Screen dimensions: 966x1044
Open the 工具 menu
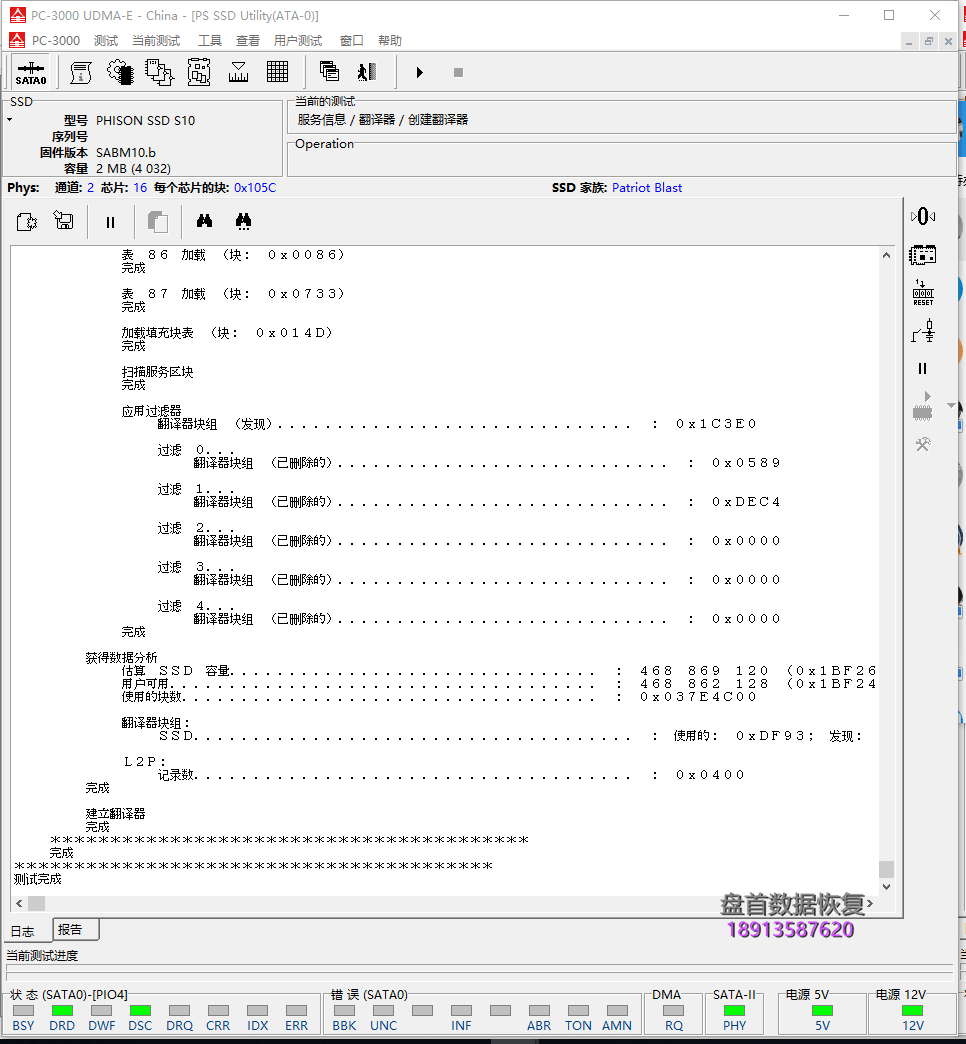pos(210,41)
